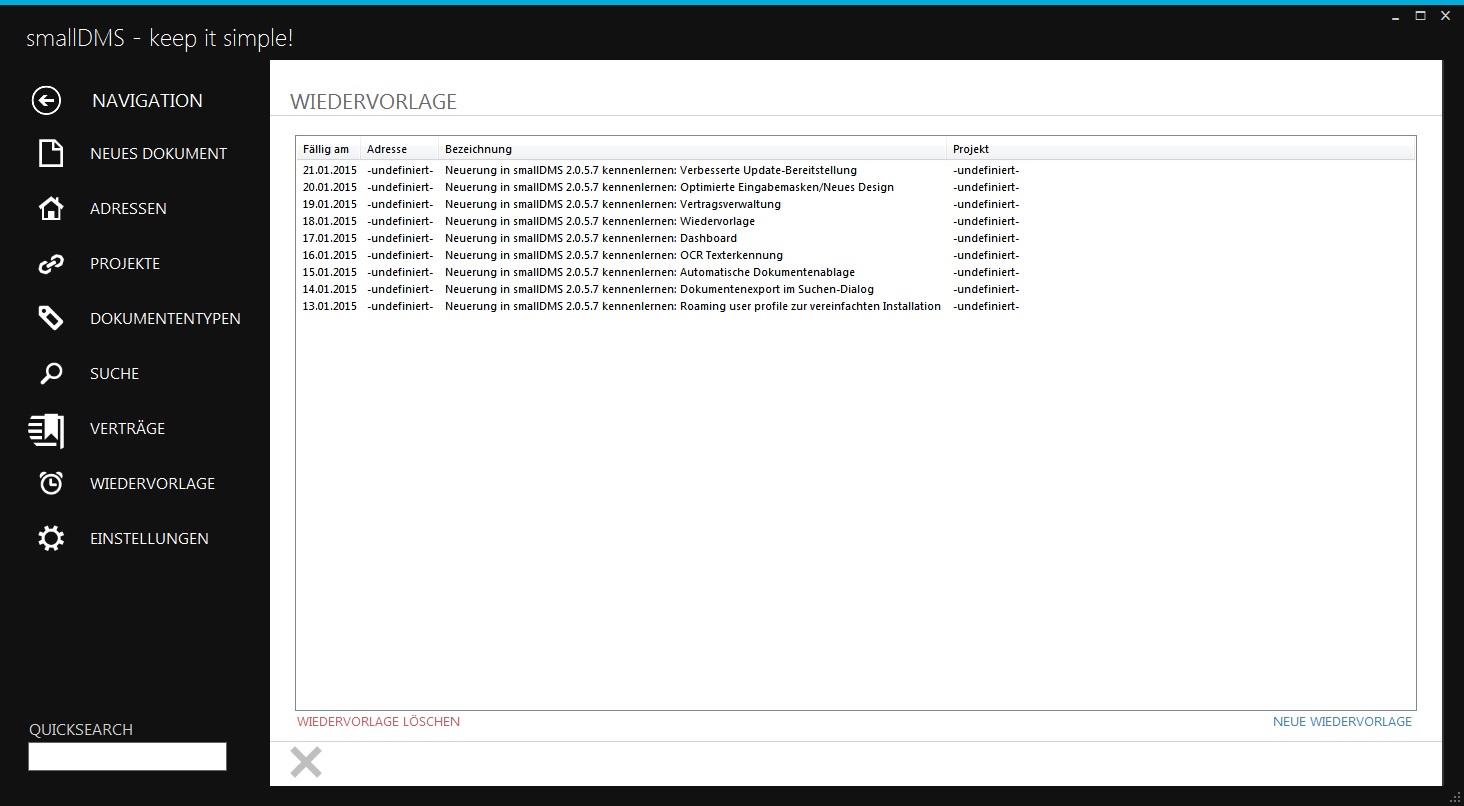The image size is (1464, 806).
Task: Click the Verträge document stack icon
Action: (47, 430)
